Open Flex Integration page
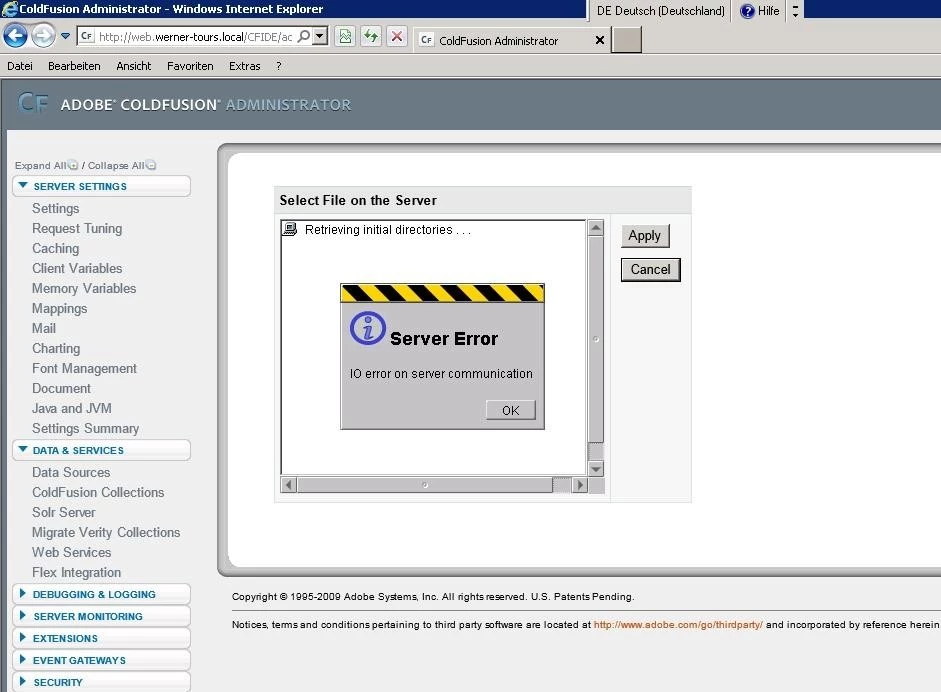 tap(76, 573)
